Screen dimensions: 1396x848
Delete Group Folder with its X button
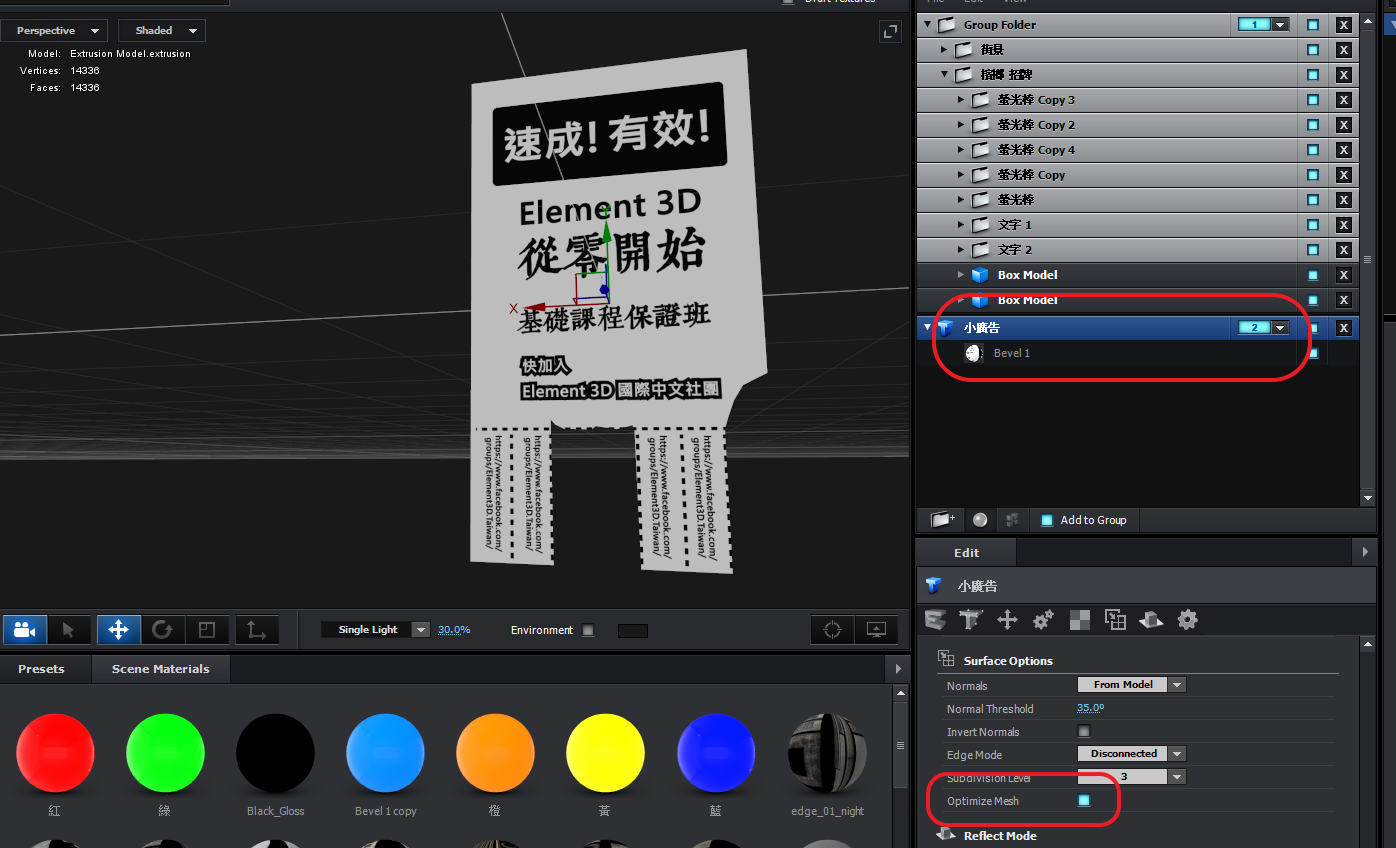point(1343,25)
